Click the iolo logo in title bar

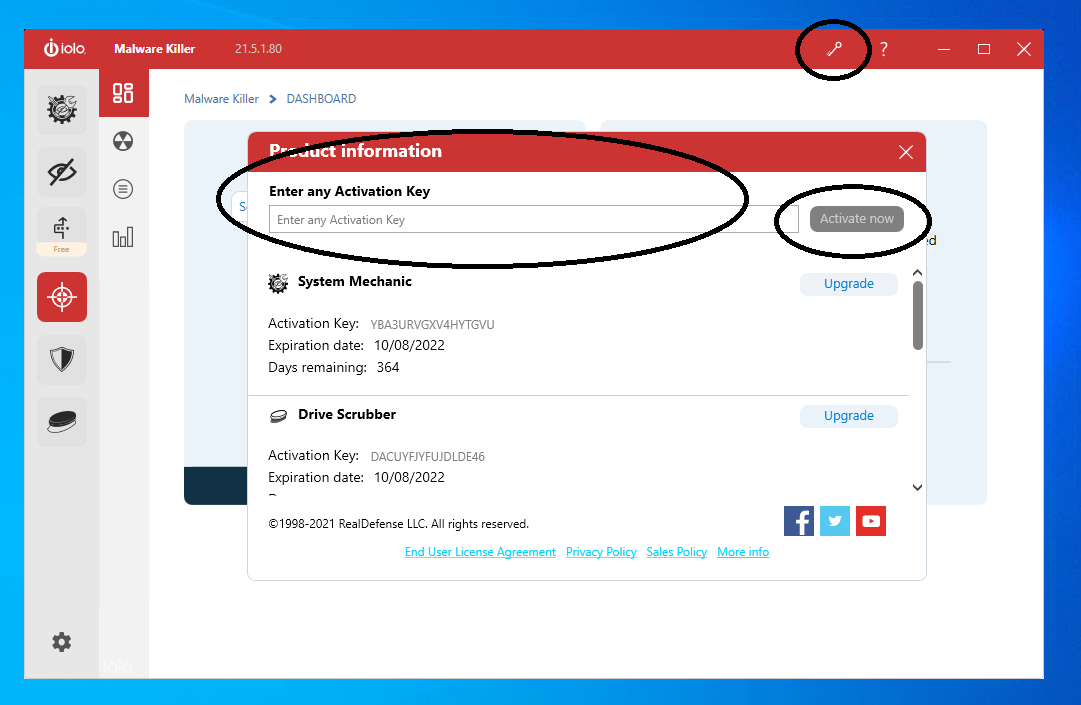click(x=65, y=48)
